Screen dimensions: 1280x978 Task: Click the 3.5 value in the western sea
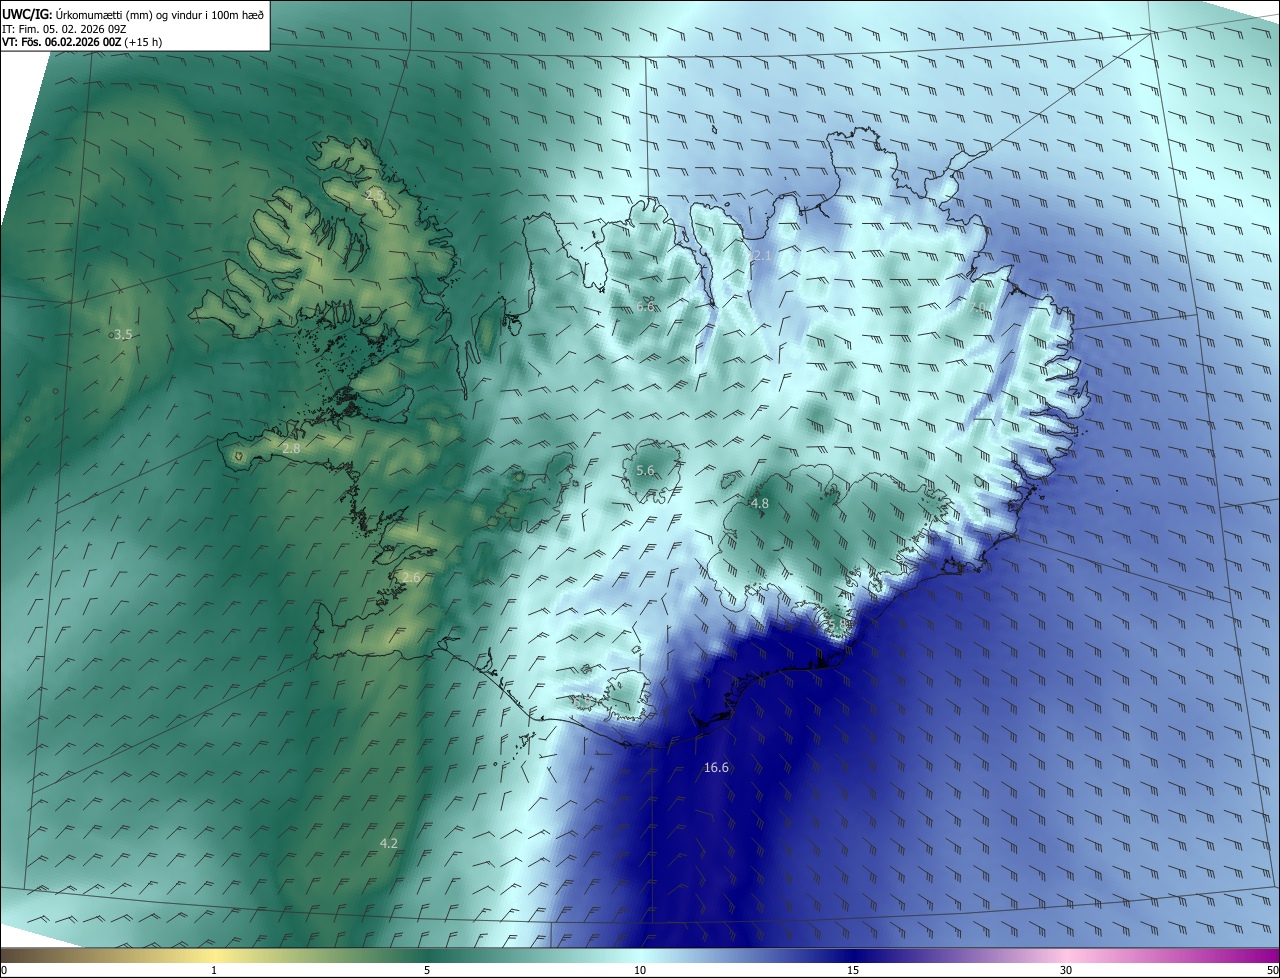pos(122,335)
